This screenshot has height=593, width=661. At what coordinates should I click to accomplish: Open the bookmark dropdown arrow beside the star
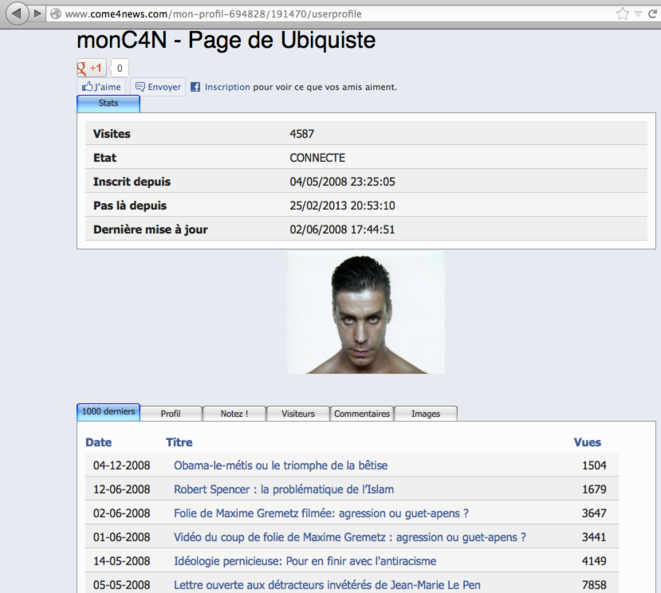pyautogui.click(x=638, y=14)
